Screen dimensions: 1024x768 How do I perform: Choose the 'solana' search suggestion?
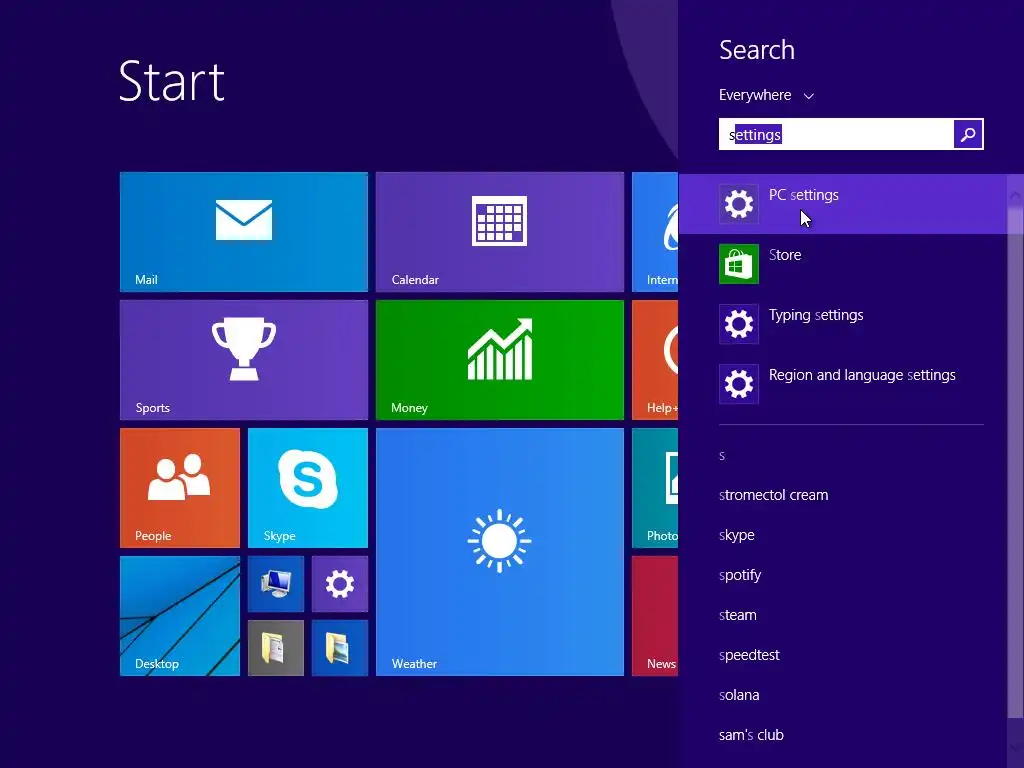(739, 695)
